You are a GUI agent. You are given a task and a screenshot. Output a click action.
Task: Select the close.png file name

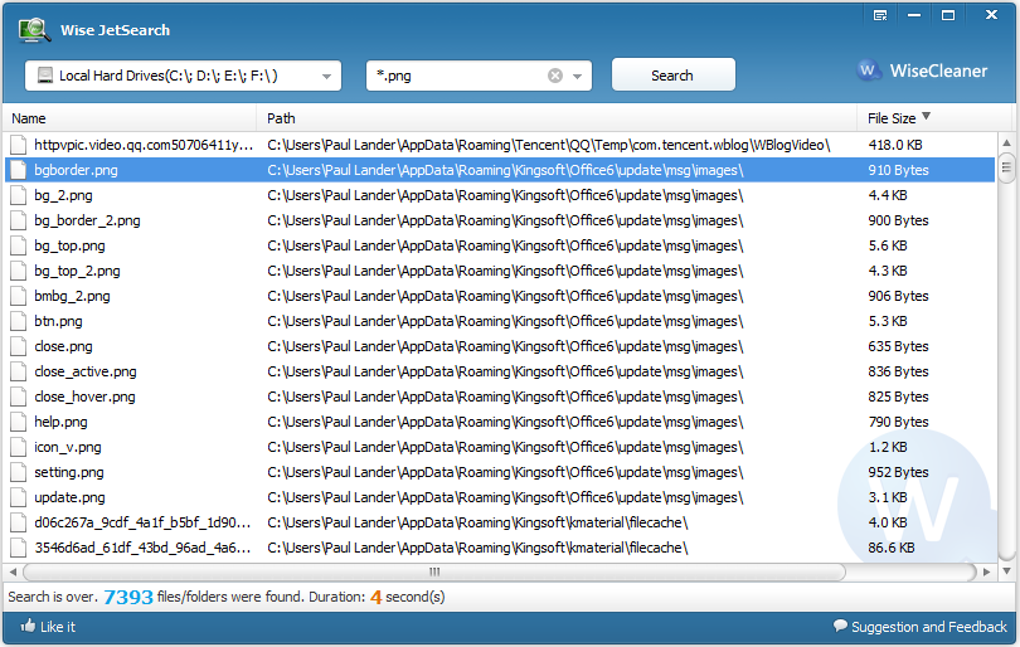[63, 347]
